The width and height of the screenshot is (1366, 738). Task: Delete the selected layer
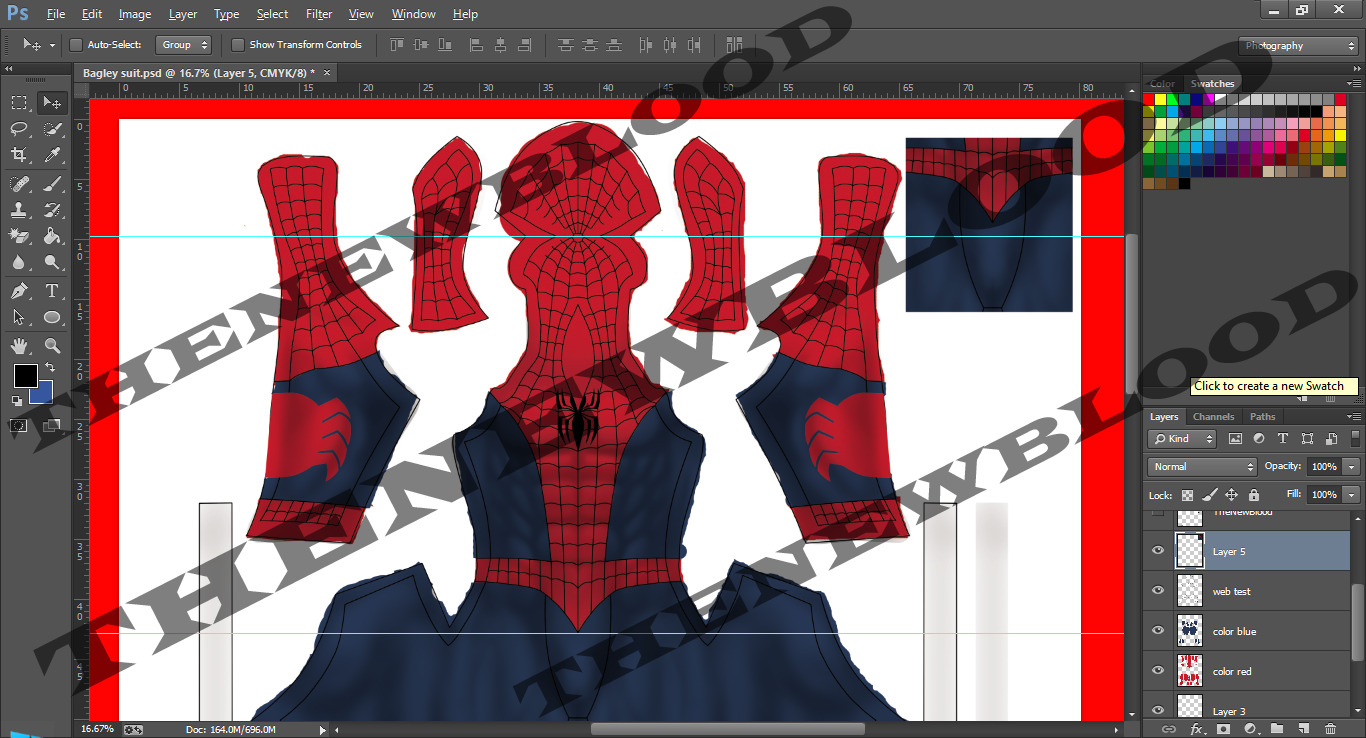[1332, 729]
